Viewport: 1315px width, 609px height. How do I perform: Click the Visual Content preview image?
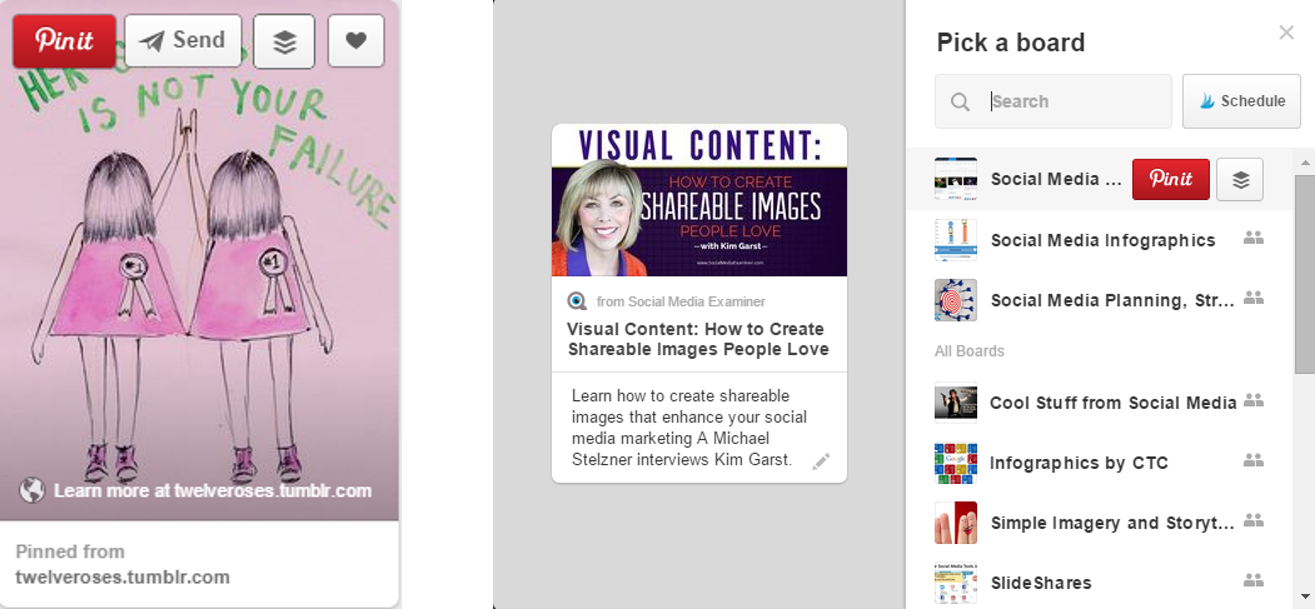[x=699, y=200]
